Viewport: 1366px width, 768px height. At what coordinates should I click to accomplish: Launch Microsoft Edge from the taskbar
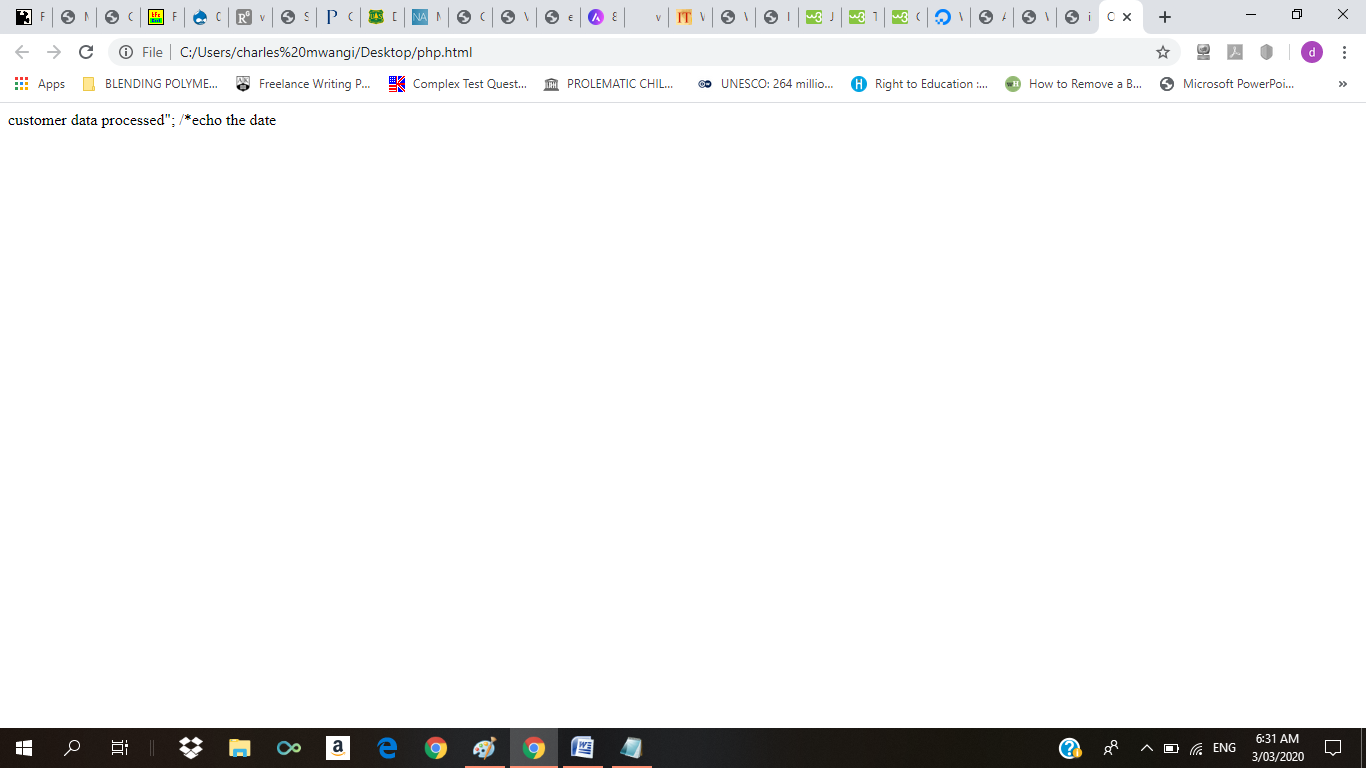387,748
